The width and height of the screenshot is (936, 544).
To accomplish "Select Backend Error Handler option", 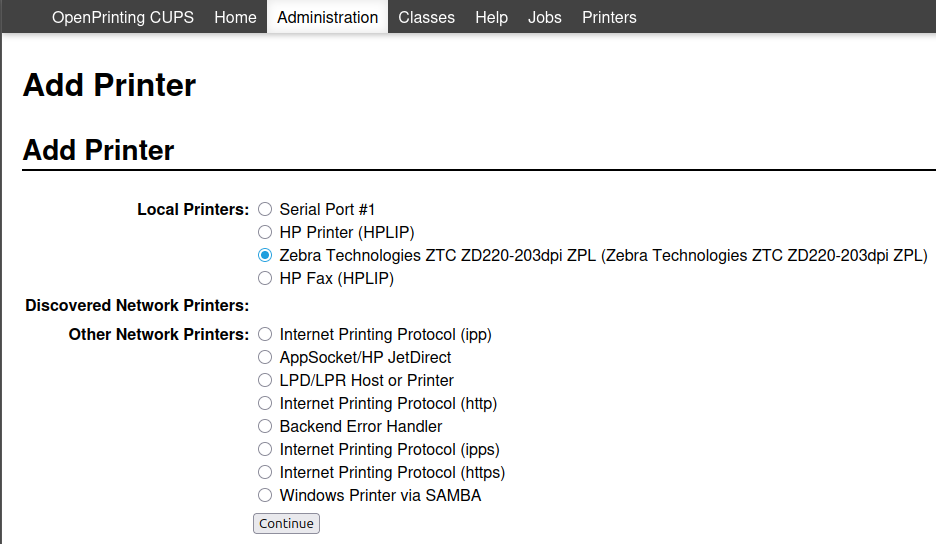I will (x=265, y=426).
